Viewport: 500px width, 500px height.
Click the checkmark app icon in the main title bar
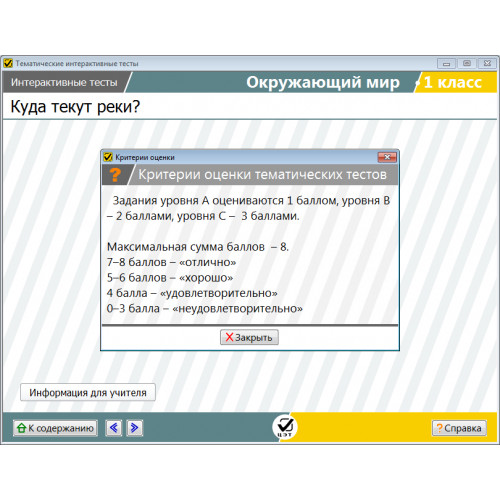[8, 63]
